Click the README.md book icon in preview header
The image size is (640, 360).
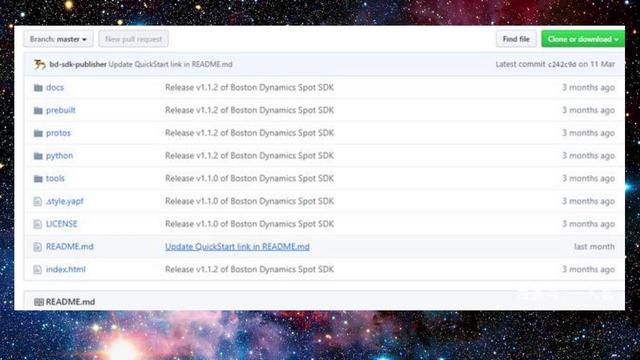[x=39, y=302]
